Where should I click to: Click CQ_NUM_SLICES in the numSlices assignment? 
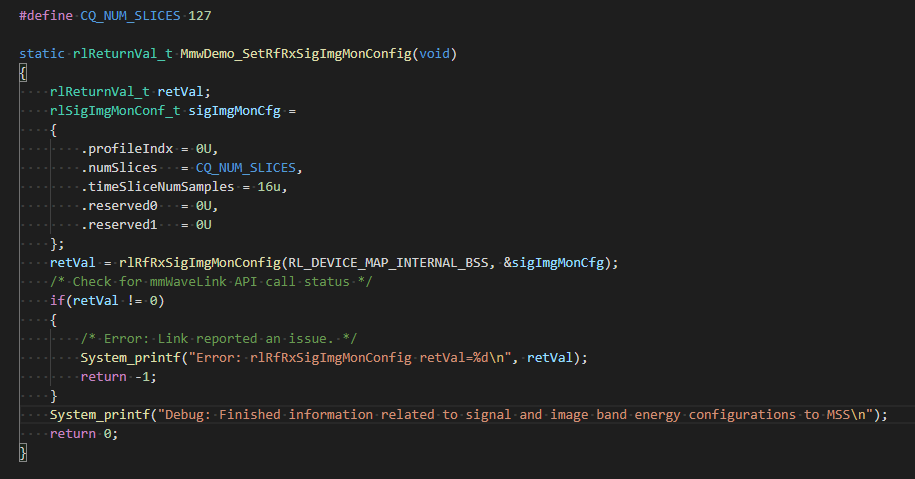point(246,168)
